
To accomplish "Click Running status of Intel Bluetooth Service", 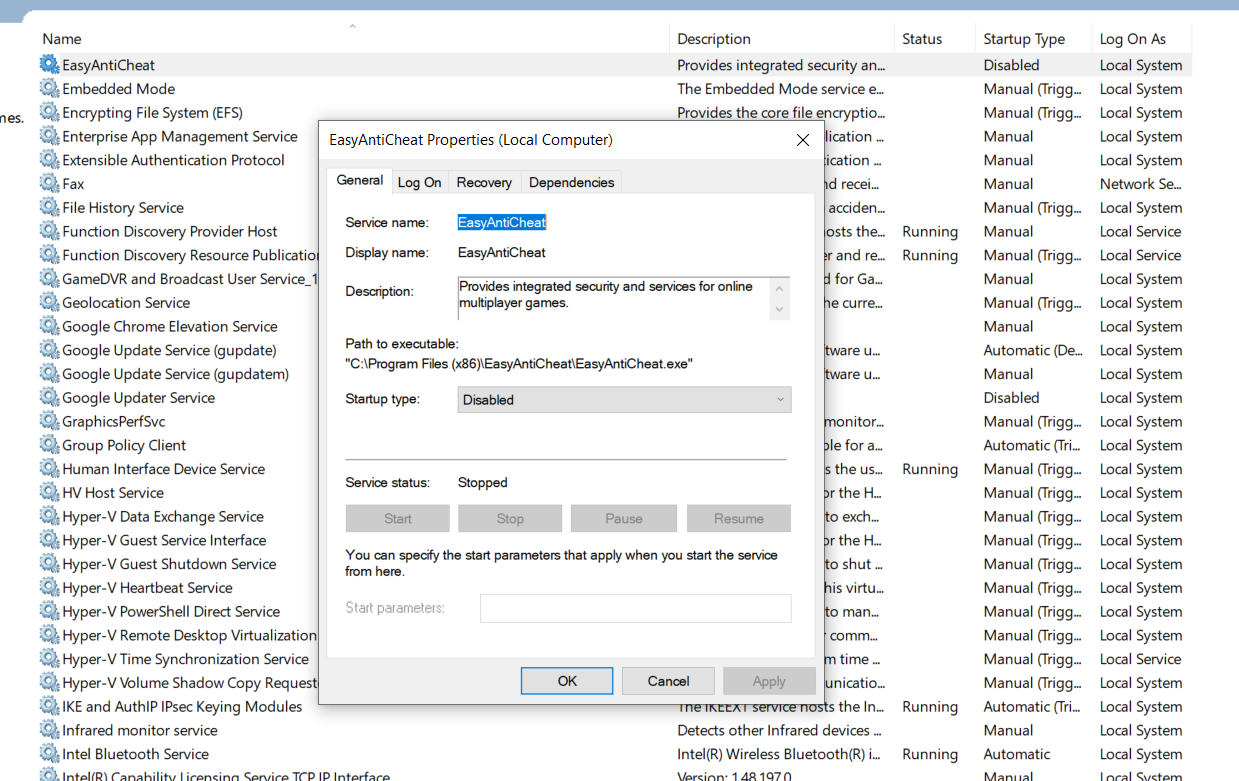I will pos(930,754).
